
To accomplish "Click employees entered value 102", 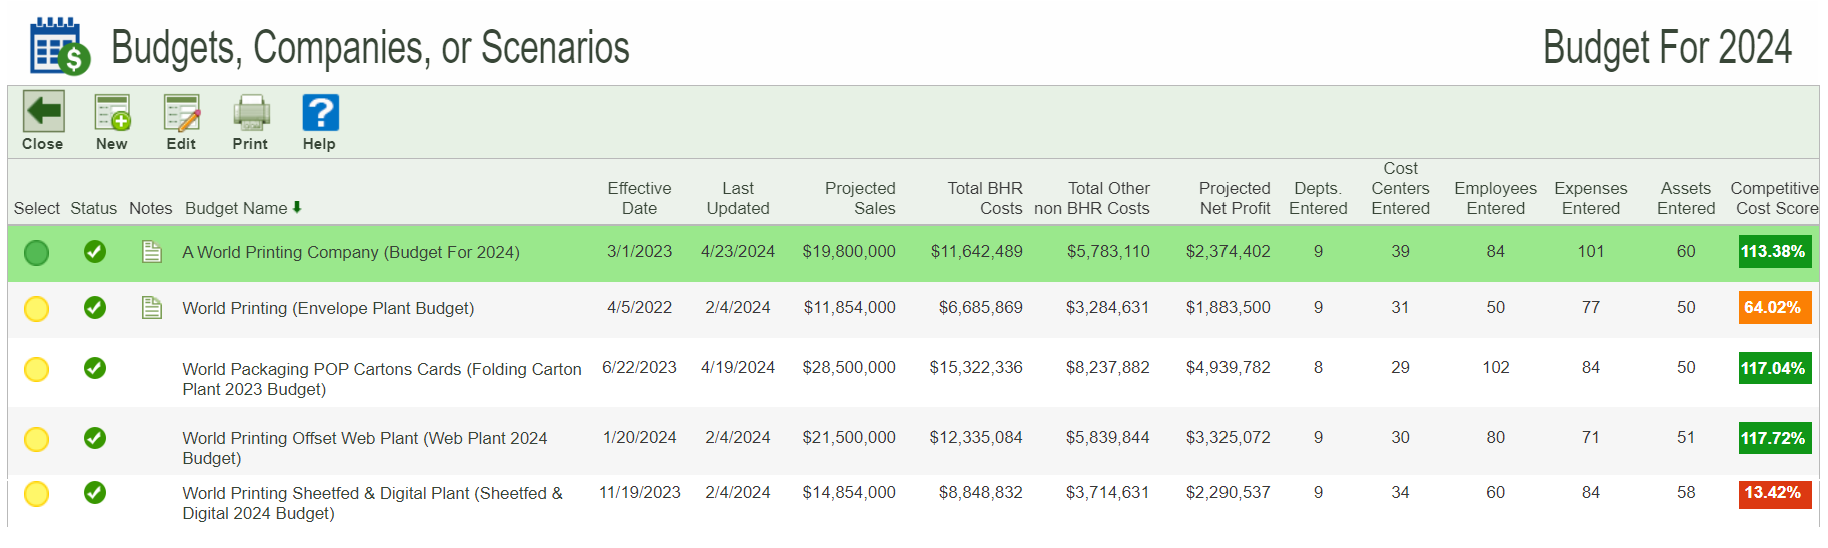I will coord(1496,368).
